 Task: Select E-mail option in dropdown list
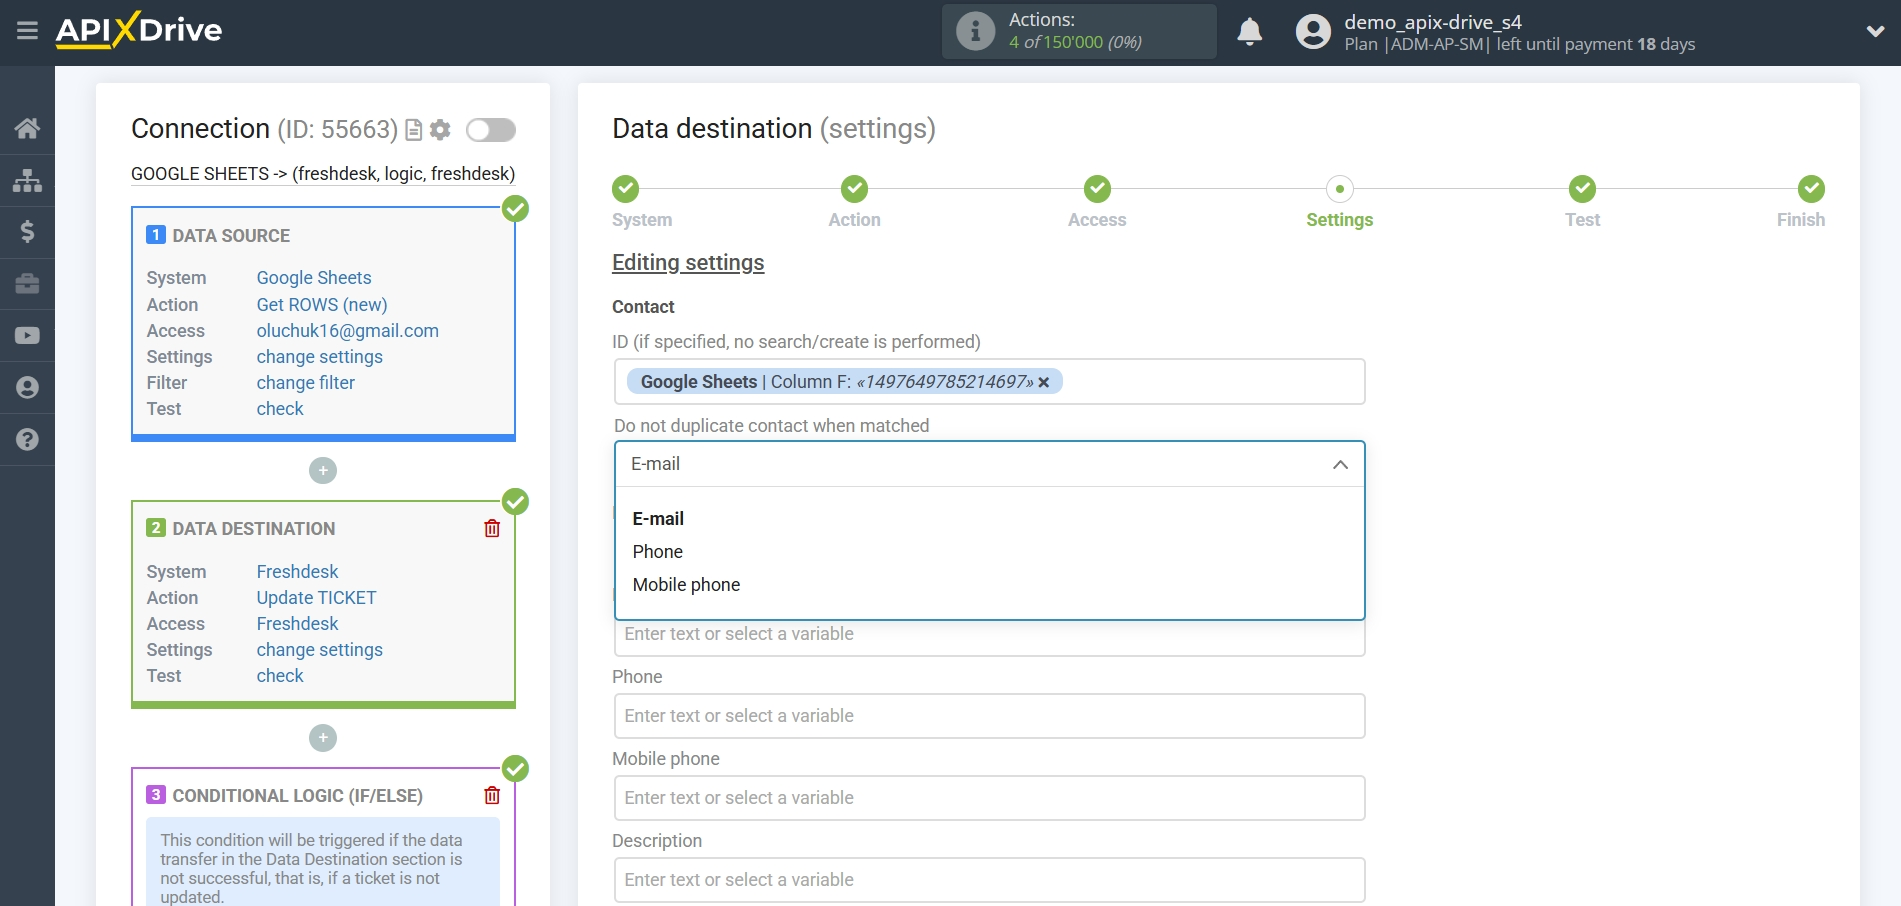[658, 519]
